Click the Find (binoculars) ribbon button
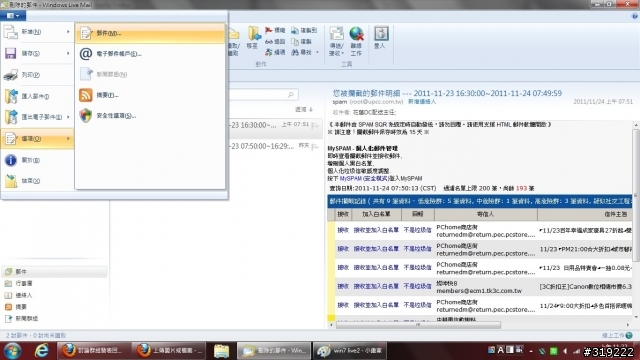This screenshot has height=360, width=640. [x=301, y=52]
